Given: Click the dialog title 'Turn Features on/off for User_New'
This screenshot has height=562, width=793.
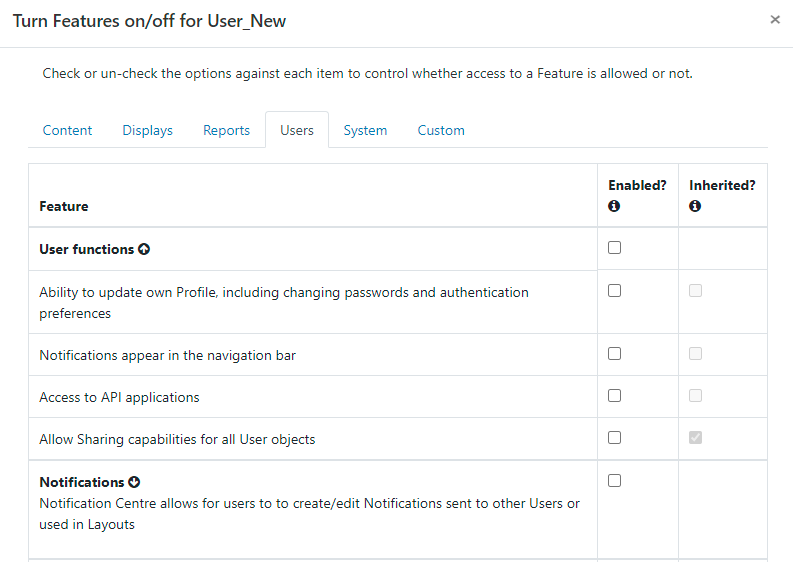Looking at the screenshot, I should click(x=149, y=21).
